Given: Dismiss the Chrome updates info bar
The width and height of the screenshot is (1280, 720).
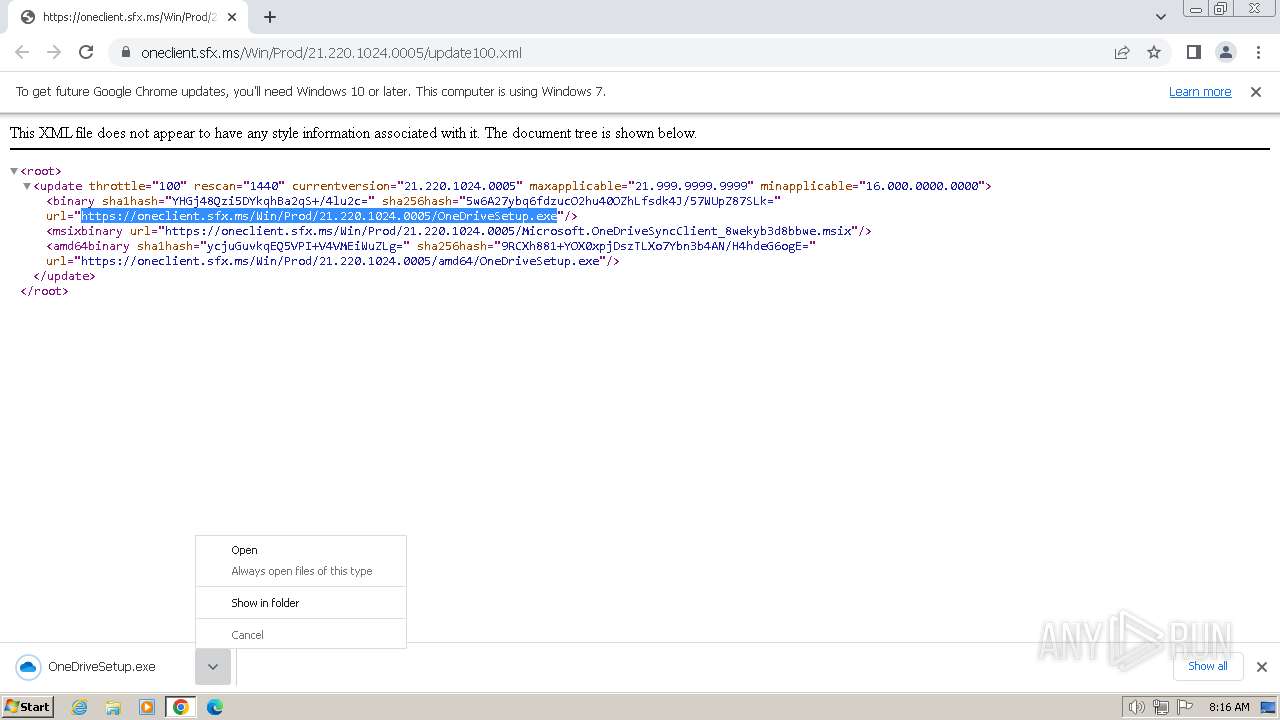Looking at the screenshot, I should (x=1256, y=92).
